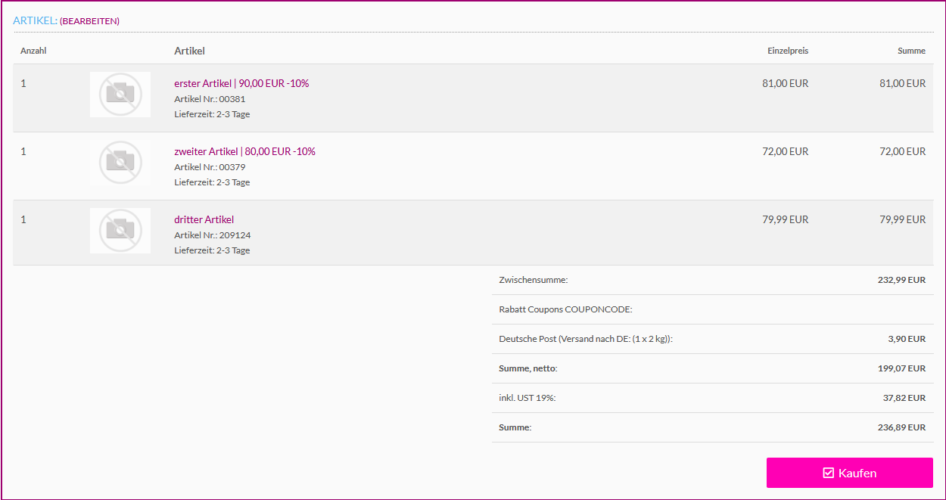
Task: Click the Anzahl value 1 of dritter Artikel
Action: [x=24, y=220]
